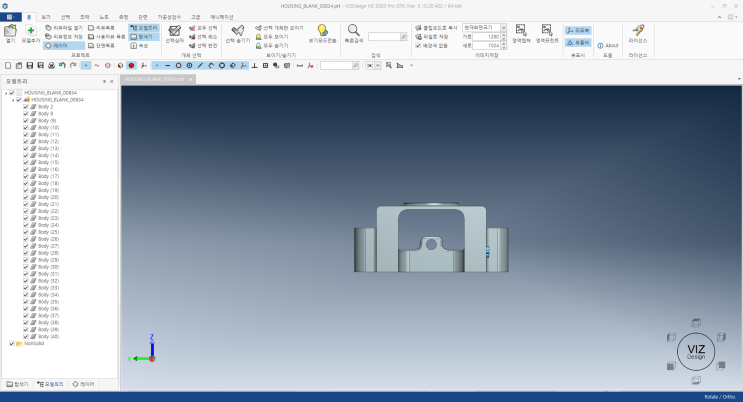Viewport: 743px width, 402px height.
Task: Click the ribbon search input field
Action: pyautogui.click(x=384, y=37)
